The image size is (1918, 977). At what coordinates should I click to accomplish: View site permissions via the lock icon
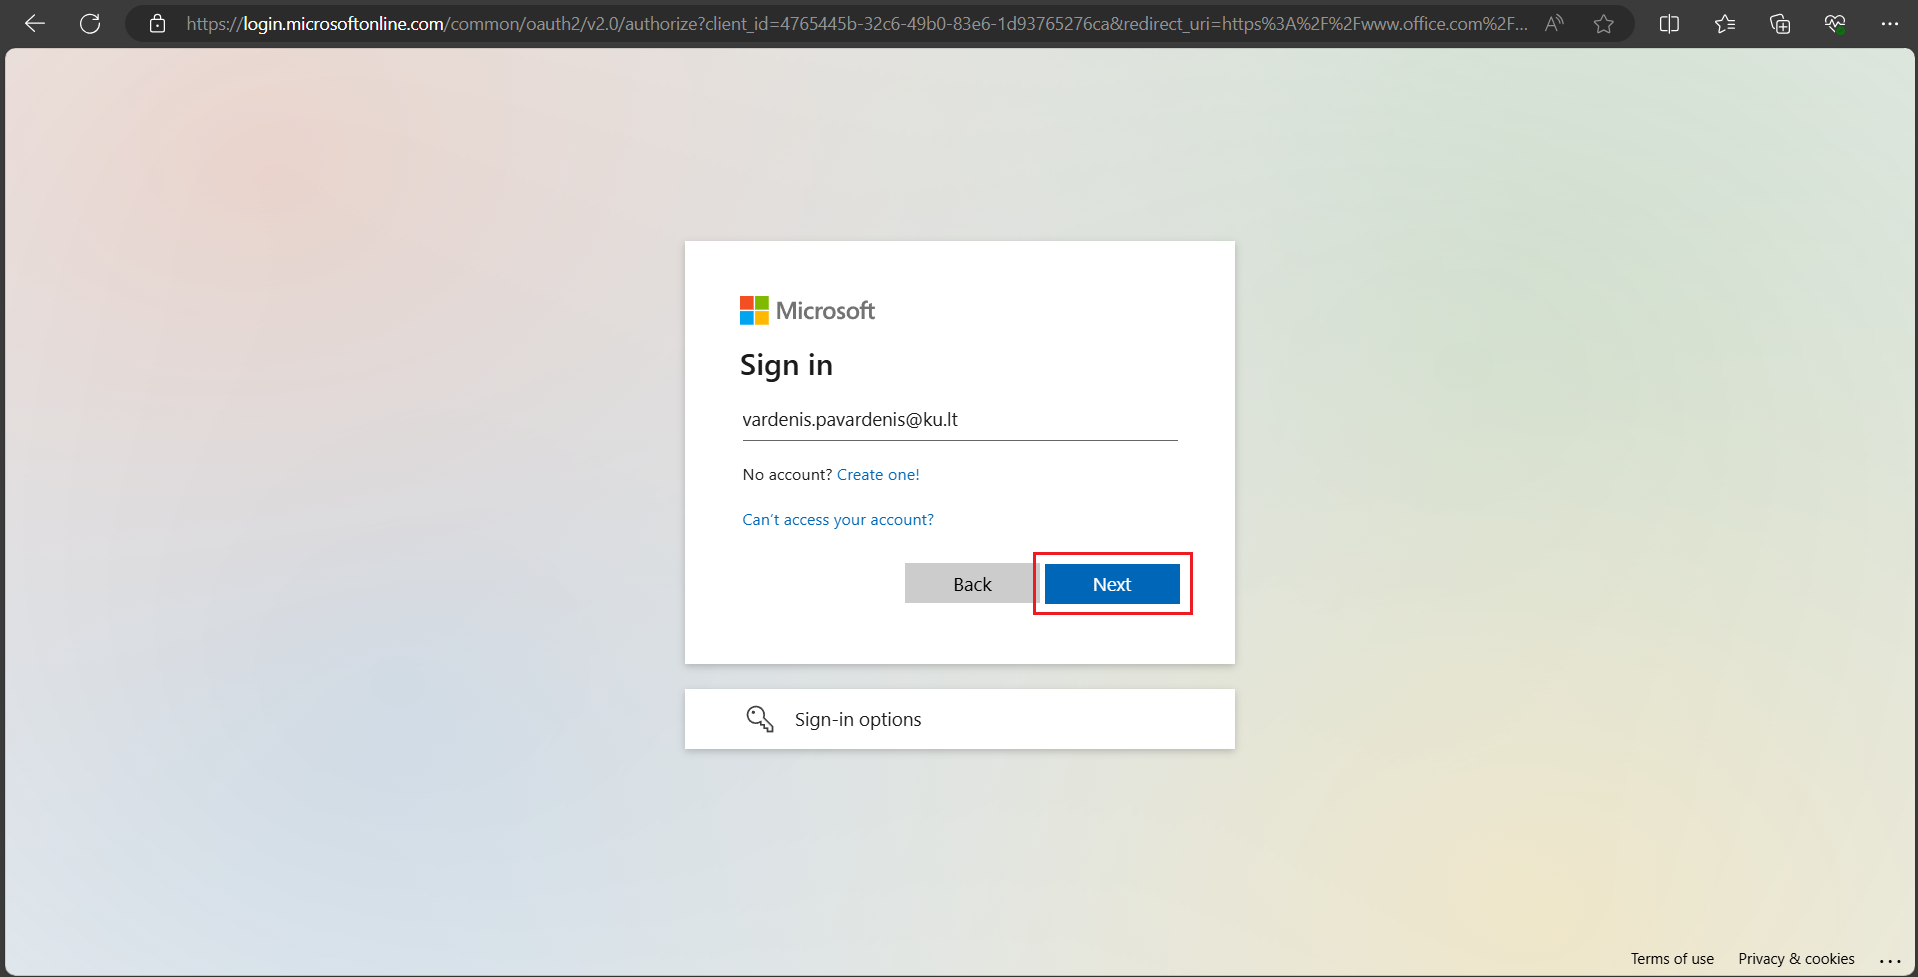(x=157, y=23)
